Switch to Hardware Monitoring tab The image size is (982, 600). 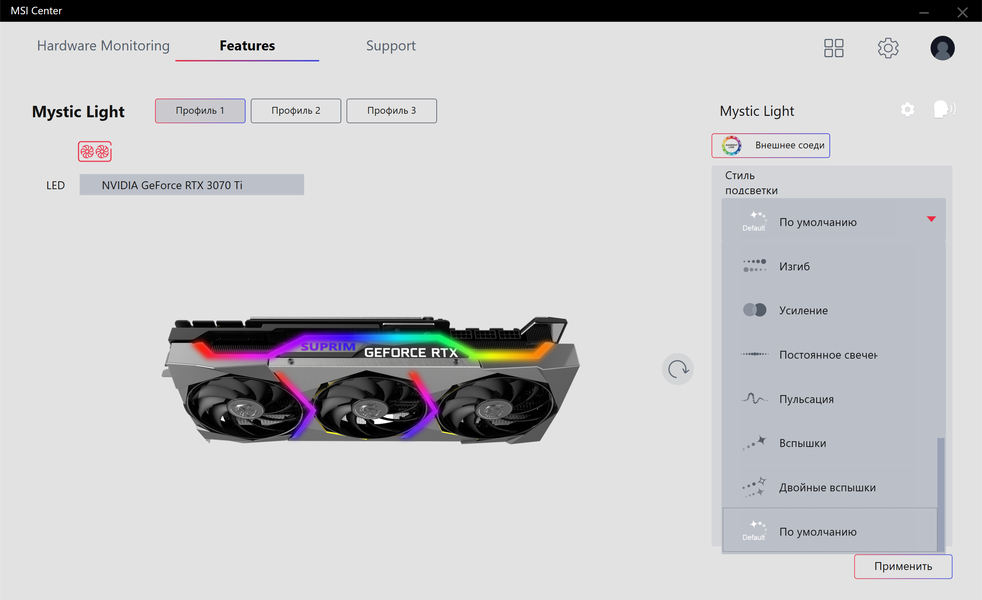[x=103, y=46]
